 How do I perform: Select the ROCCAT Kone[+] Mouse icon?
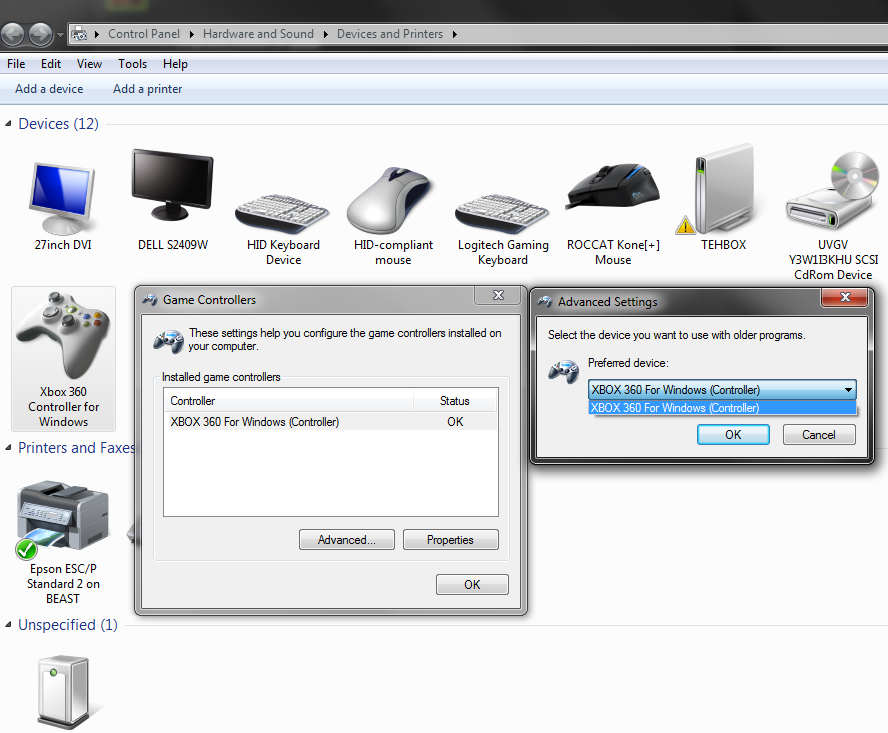click(613, 187)
